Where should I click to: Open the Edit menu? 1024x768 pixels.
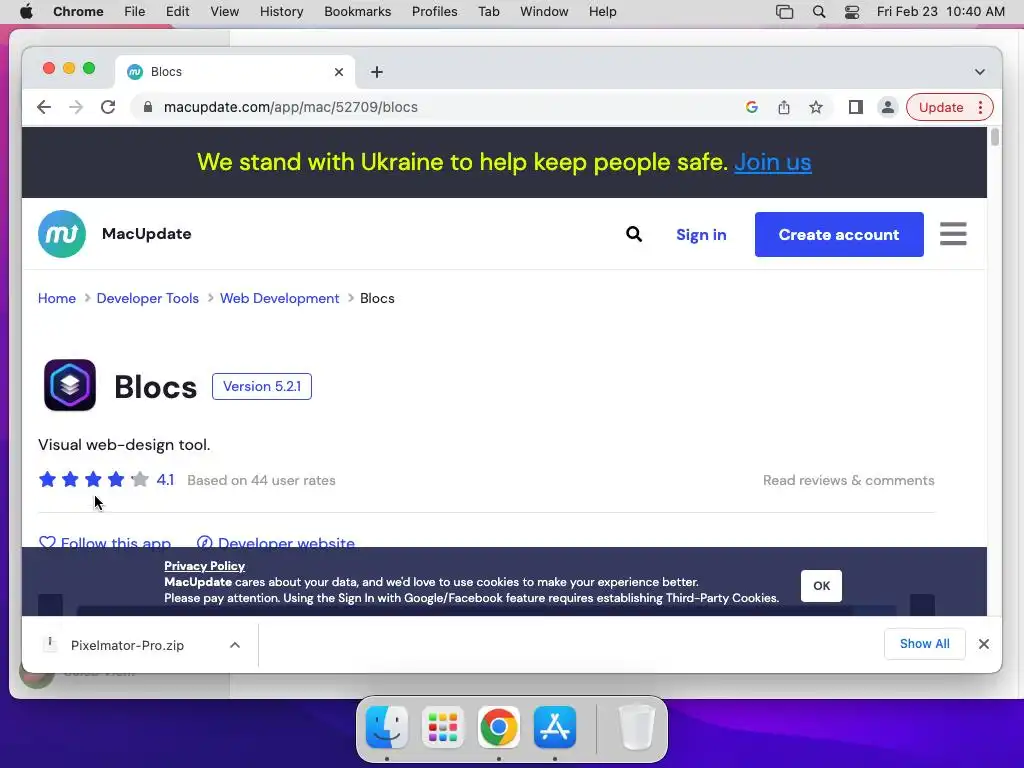pos(178,12)
